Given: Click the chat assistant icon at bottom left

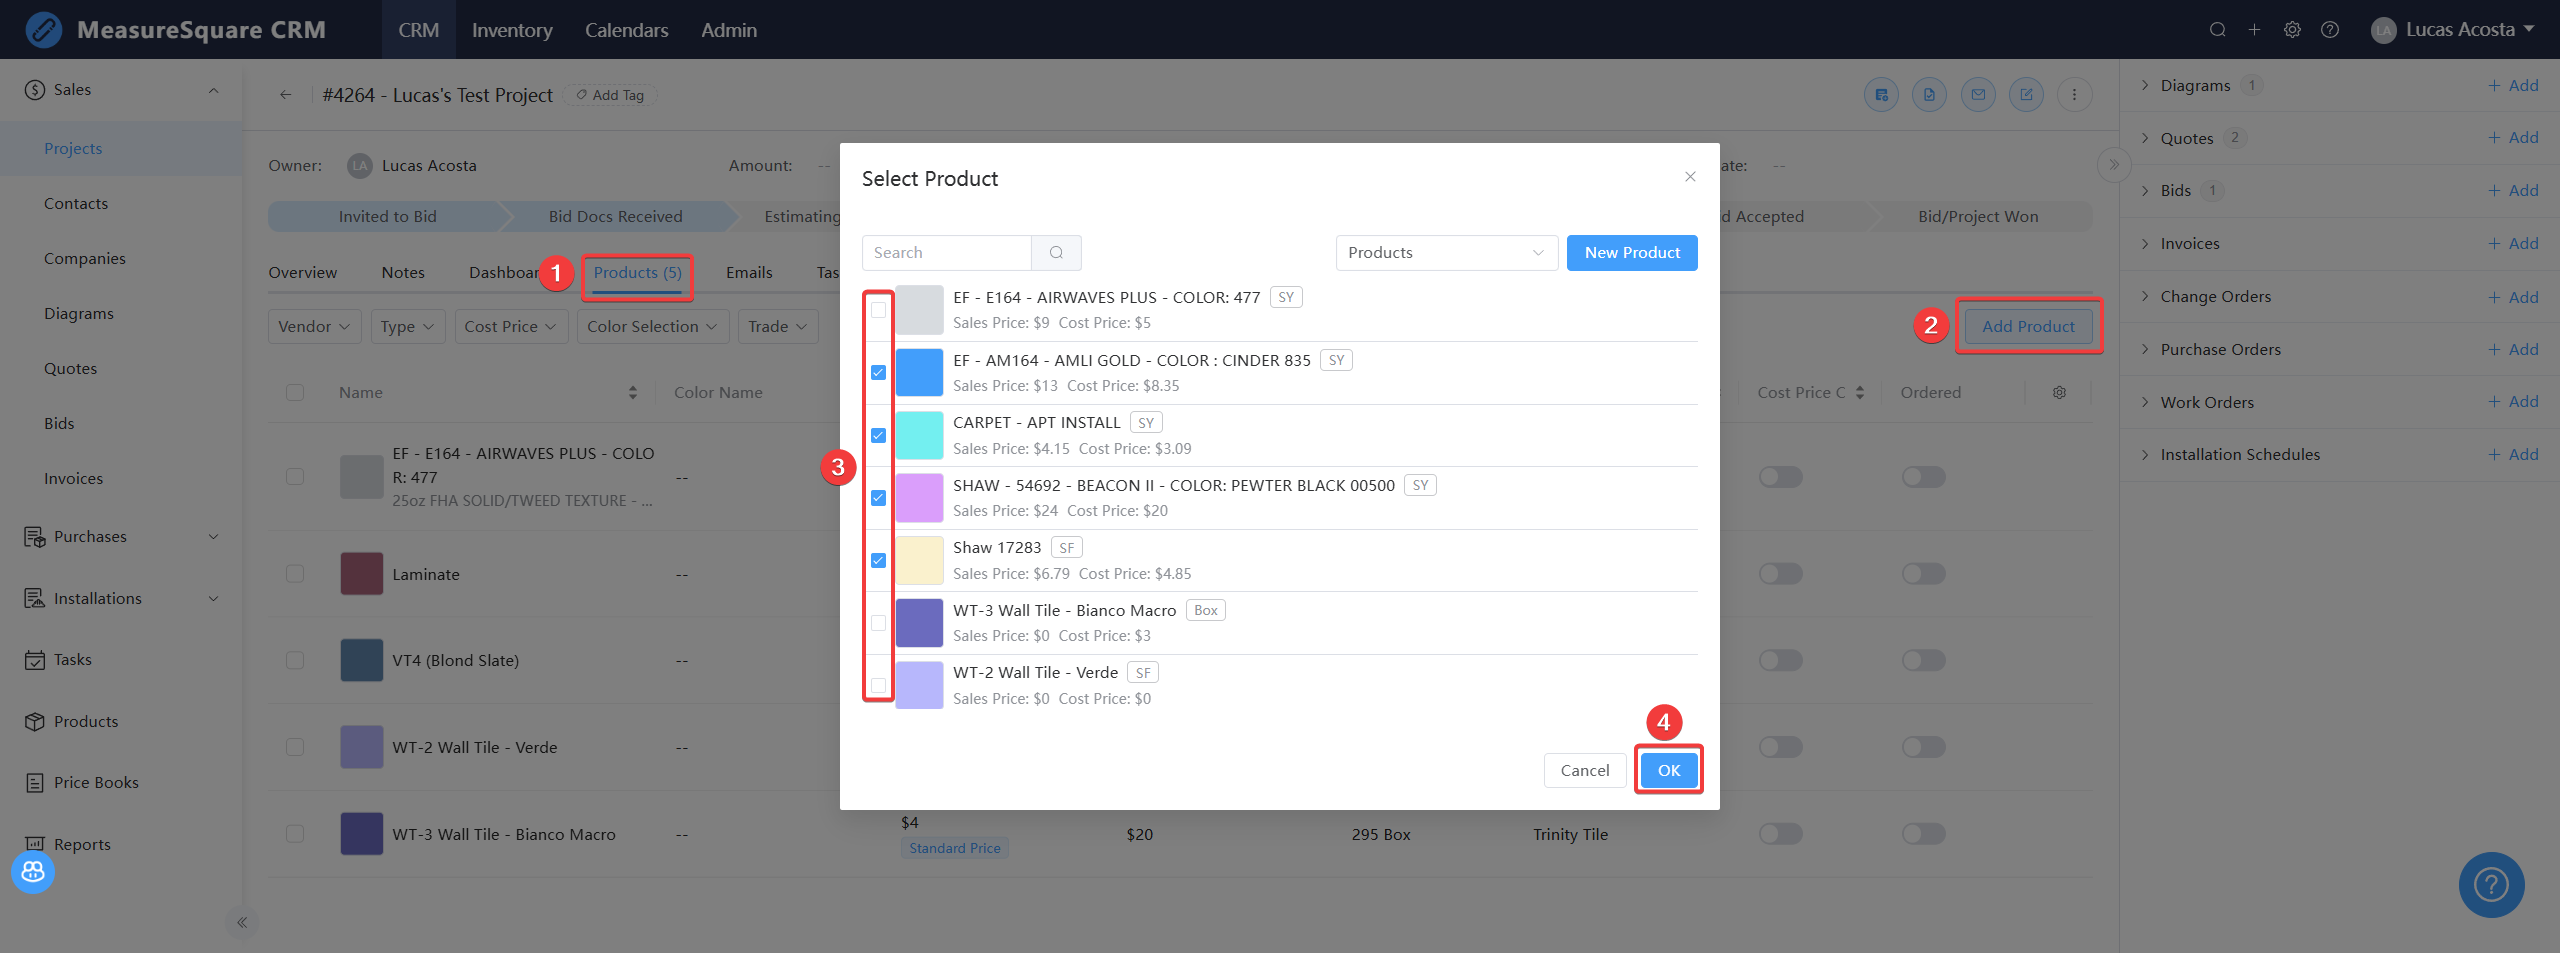Looking at the screenshot, I should coord(33,872).
